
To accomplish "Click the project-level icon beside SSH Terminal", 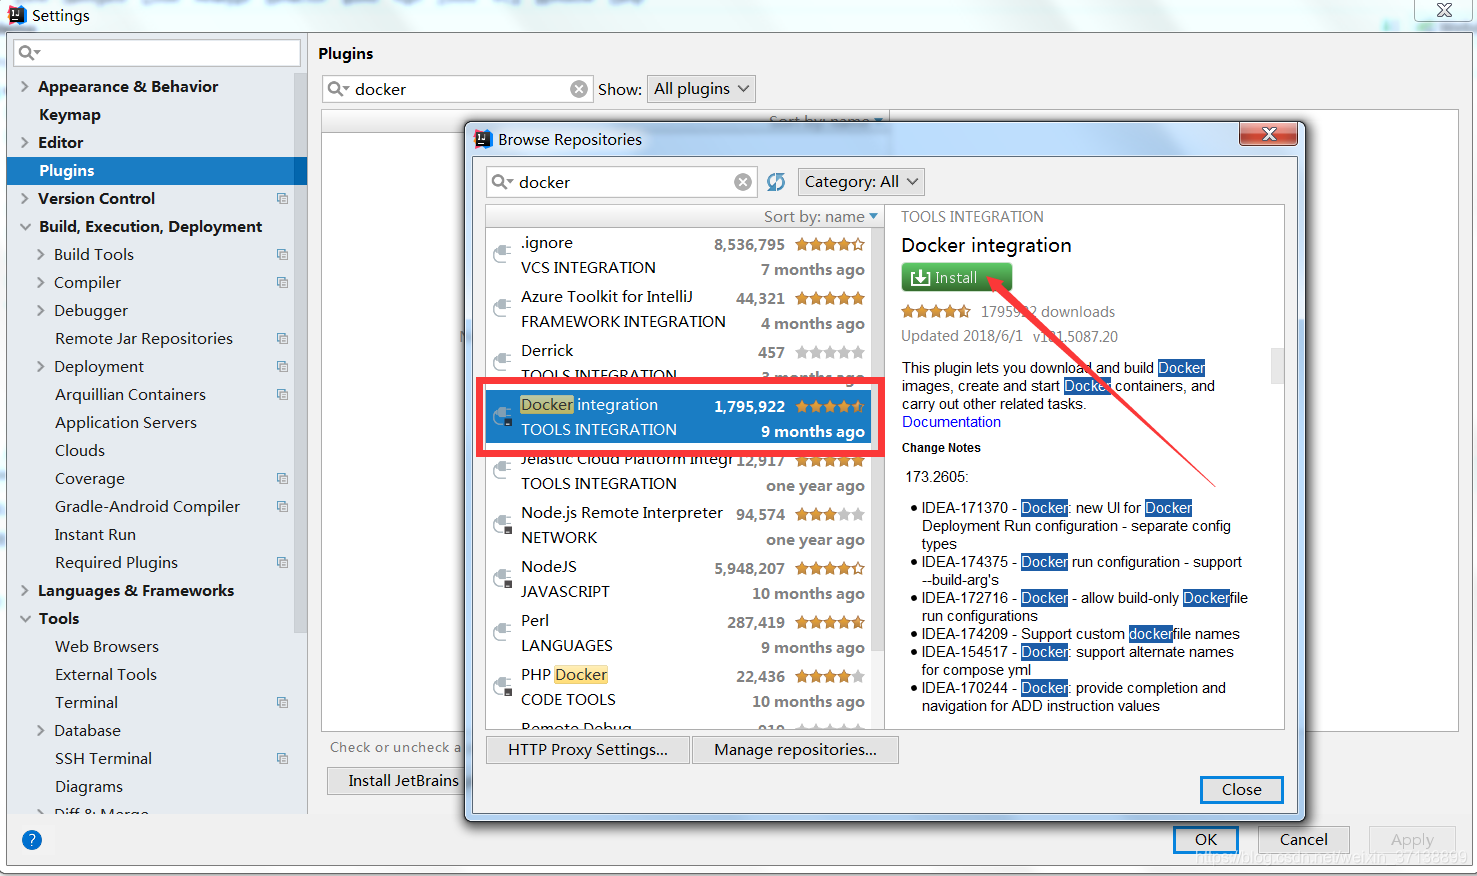I will click(x=282, y=758).
